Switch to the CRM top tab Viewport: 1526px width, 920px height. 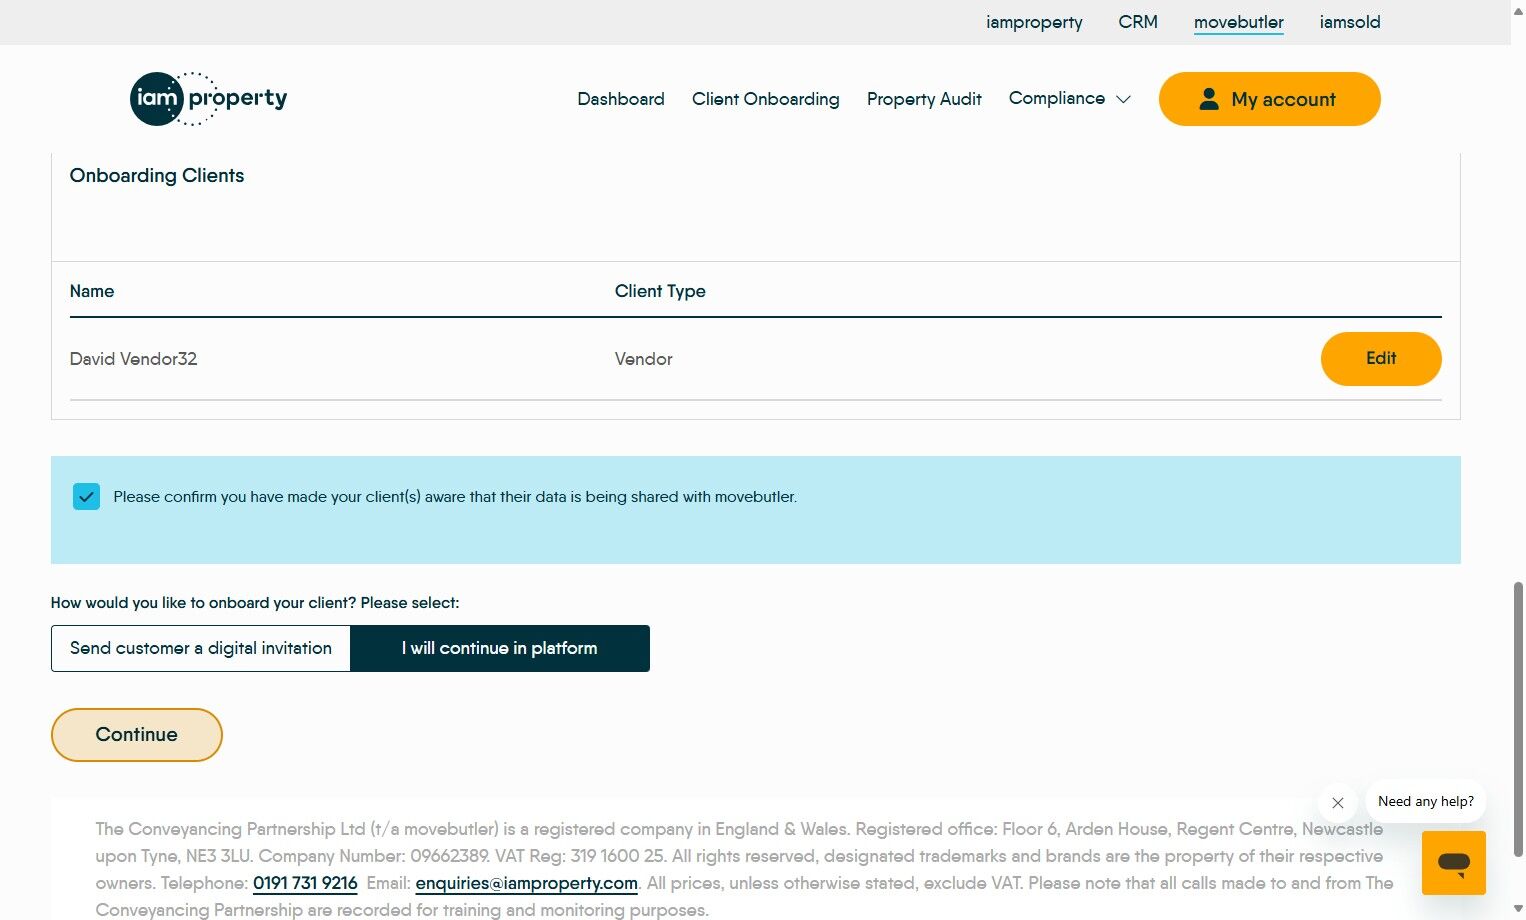click(x=1138, y=22)
